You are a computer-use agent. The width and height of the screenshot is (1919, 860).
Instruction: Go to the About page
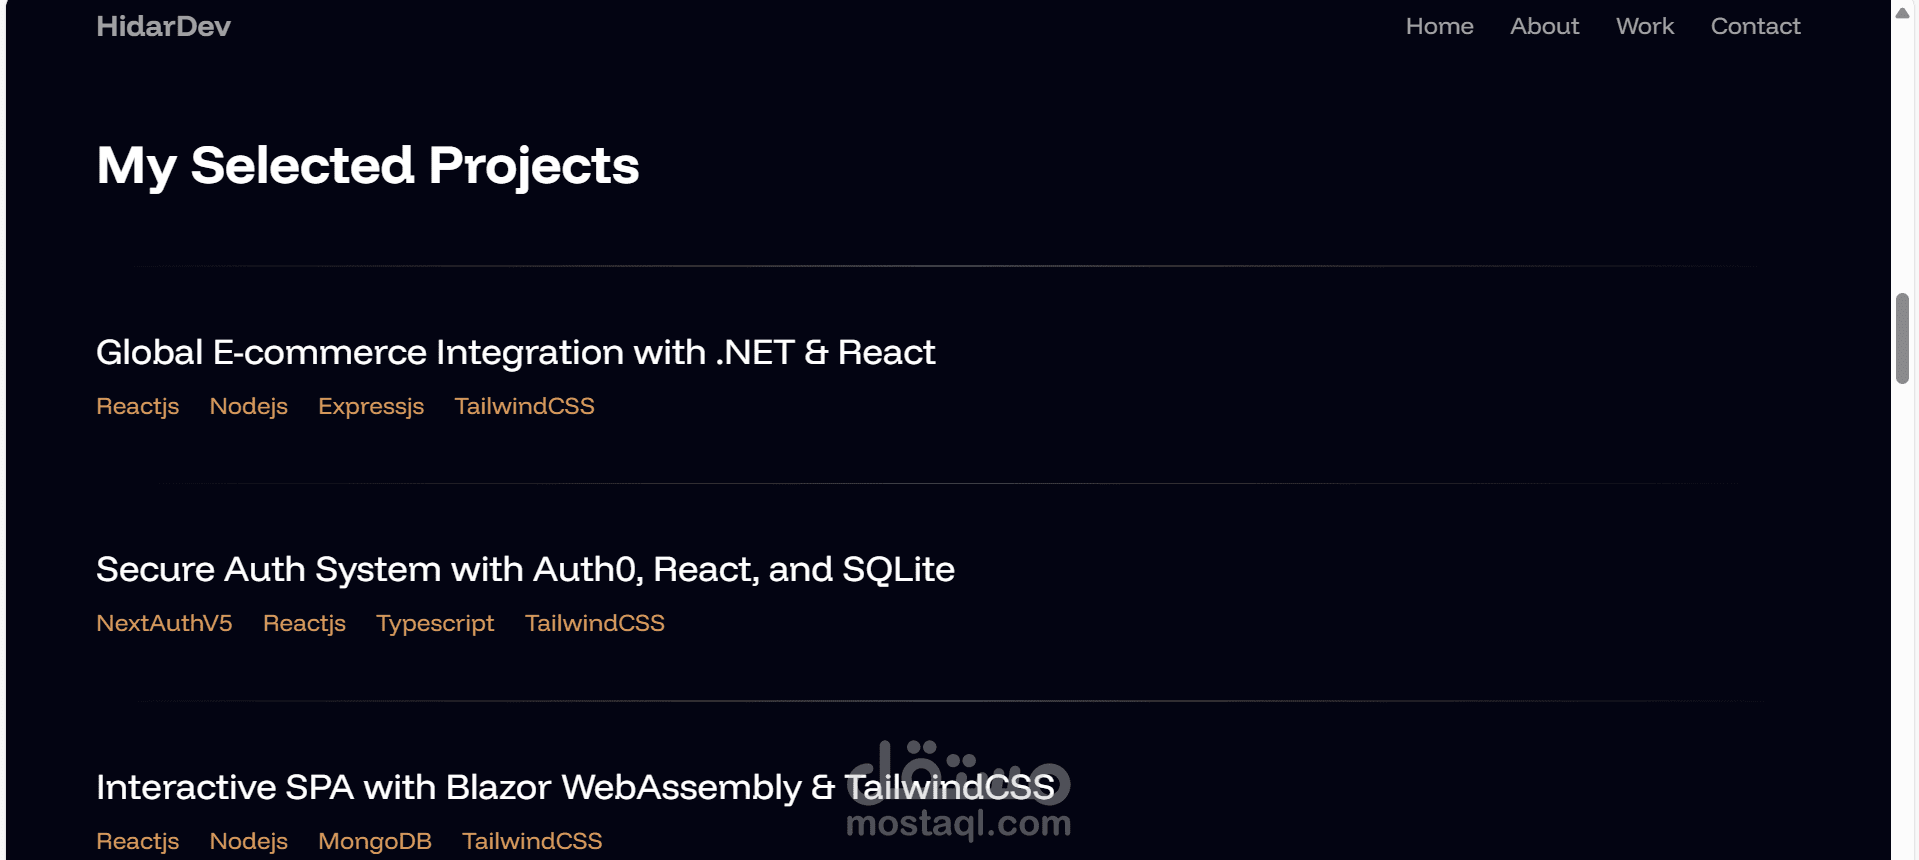coord(1544,26)
